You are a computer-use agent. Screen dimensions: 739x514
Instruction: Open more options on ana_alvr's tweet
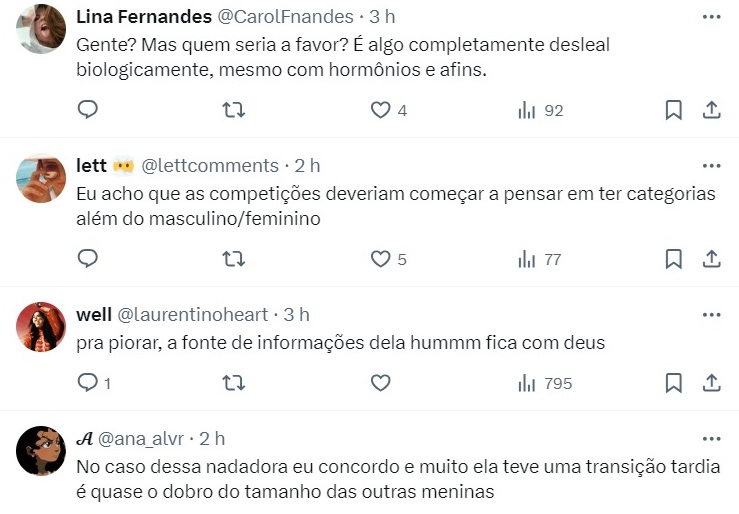coord(711,438)
